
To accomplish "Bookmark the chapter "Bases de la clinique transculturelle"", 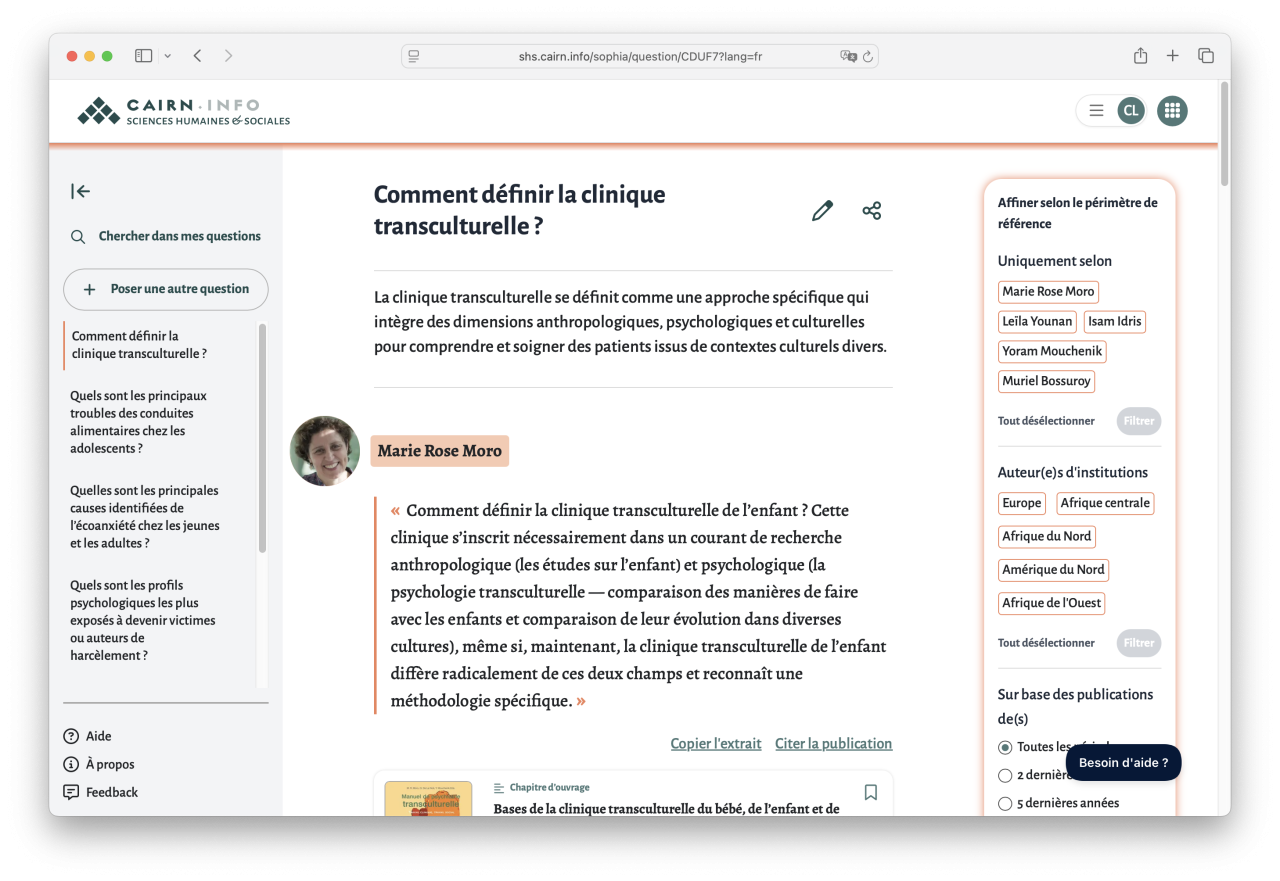I will (870, 792).
